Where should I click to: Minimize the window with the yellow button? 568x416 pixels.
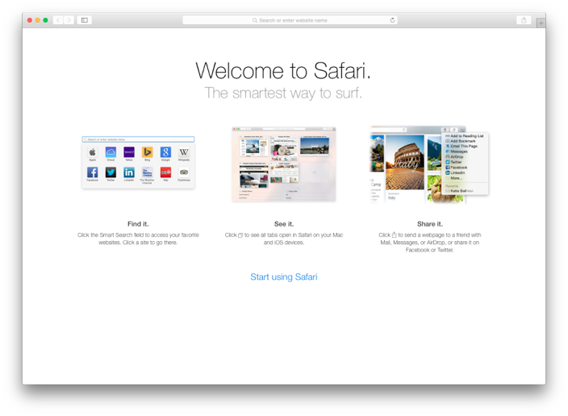coord(37,20)
